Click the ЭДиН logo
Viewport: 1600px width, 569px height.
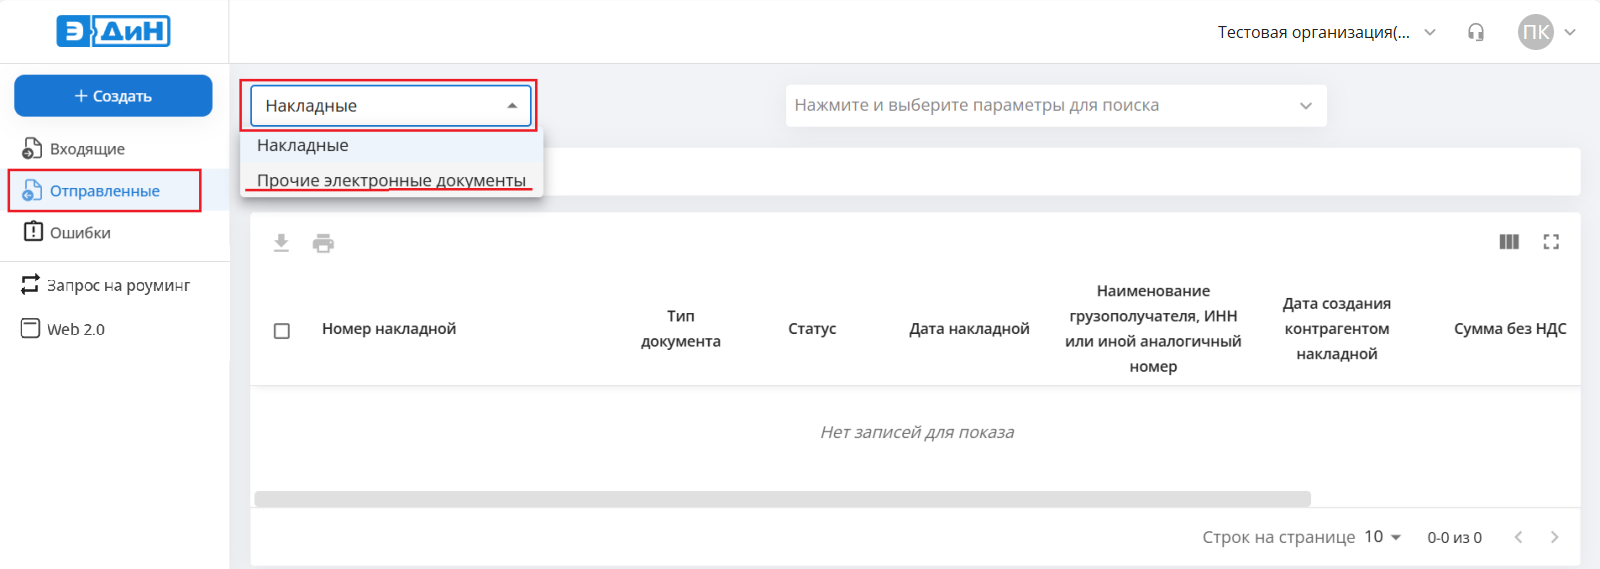[113, 32]
